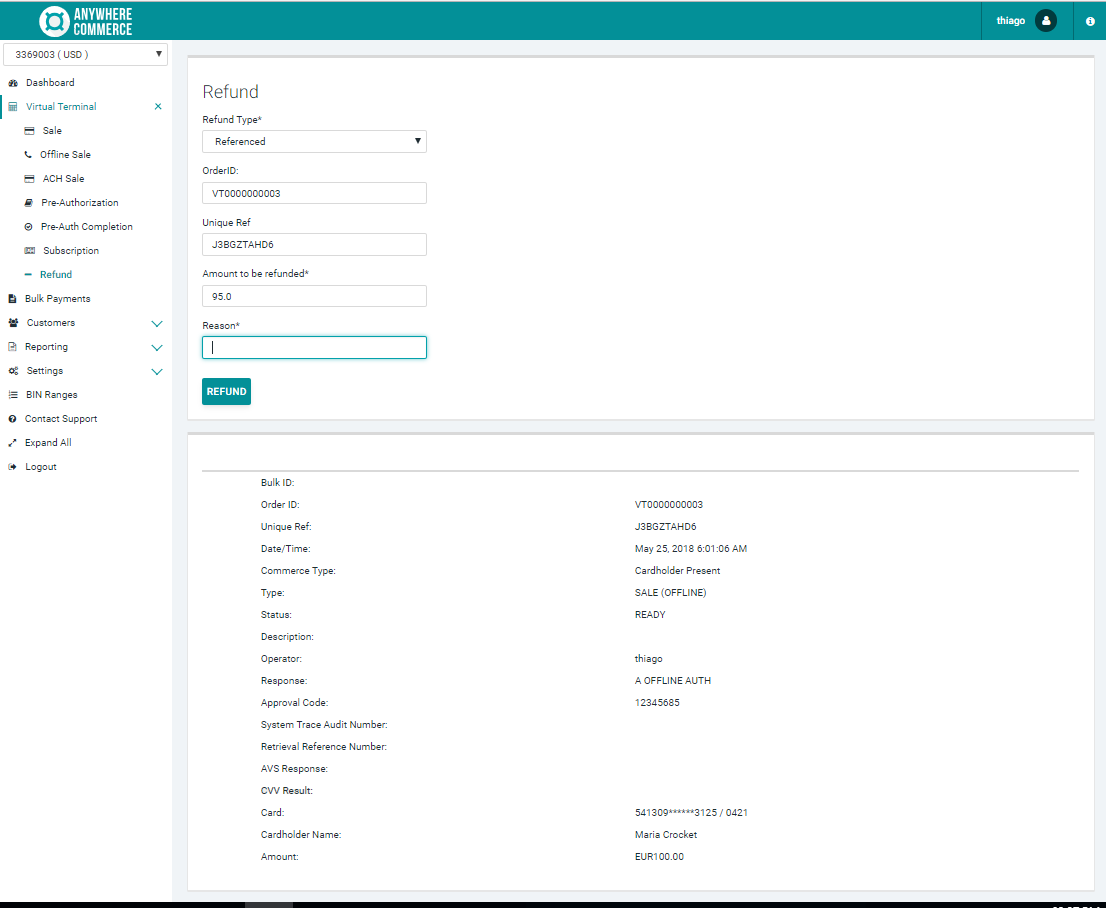Select Virtual Terminal in the sidebar

(x=61, y=107)
